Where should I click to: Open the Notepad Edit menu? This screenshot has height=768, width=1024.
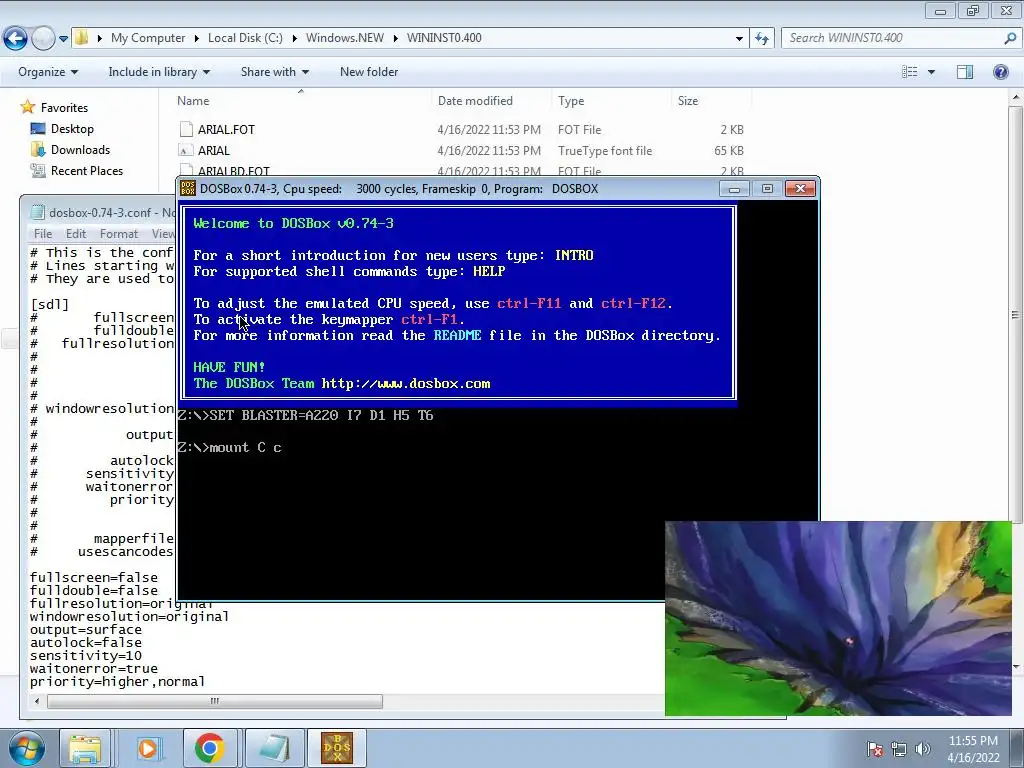pyautogui.click(x=76, y=233)
